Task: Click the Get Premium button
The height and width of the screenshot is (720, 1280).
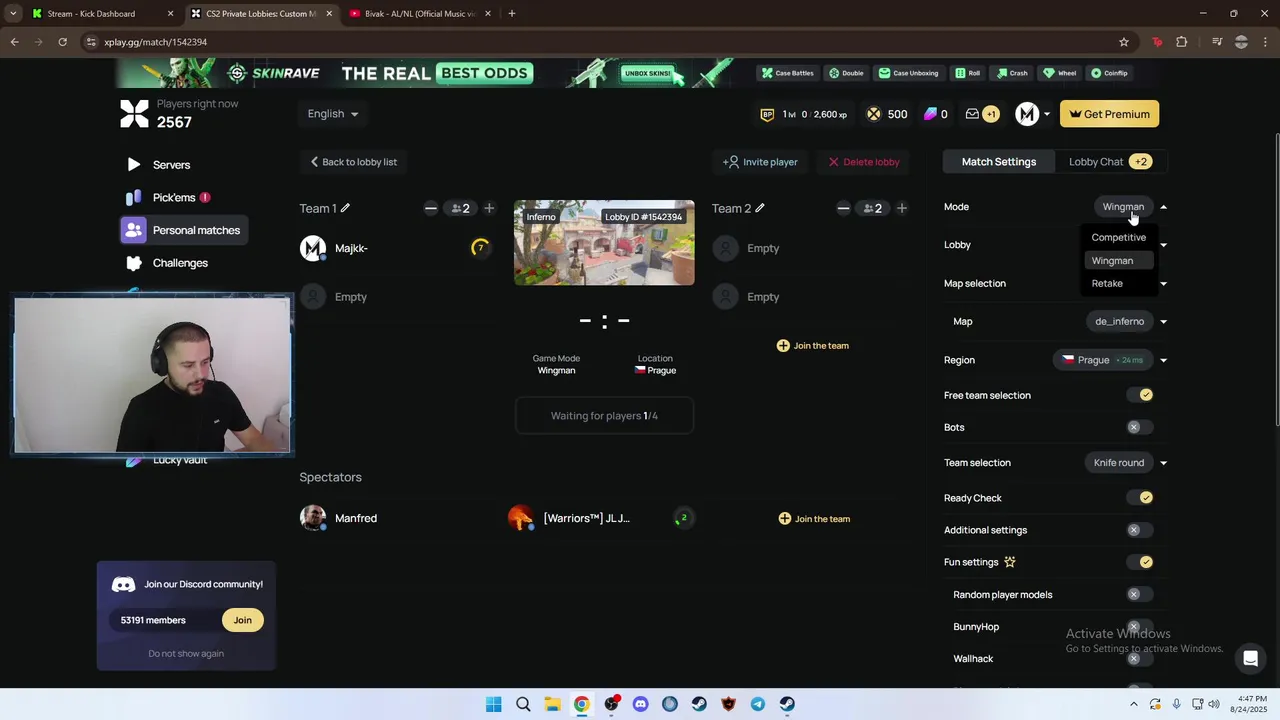Action: pyautogui.click(x=1110, y=114)
